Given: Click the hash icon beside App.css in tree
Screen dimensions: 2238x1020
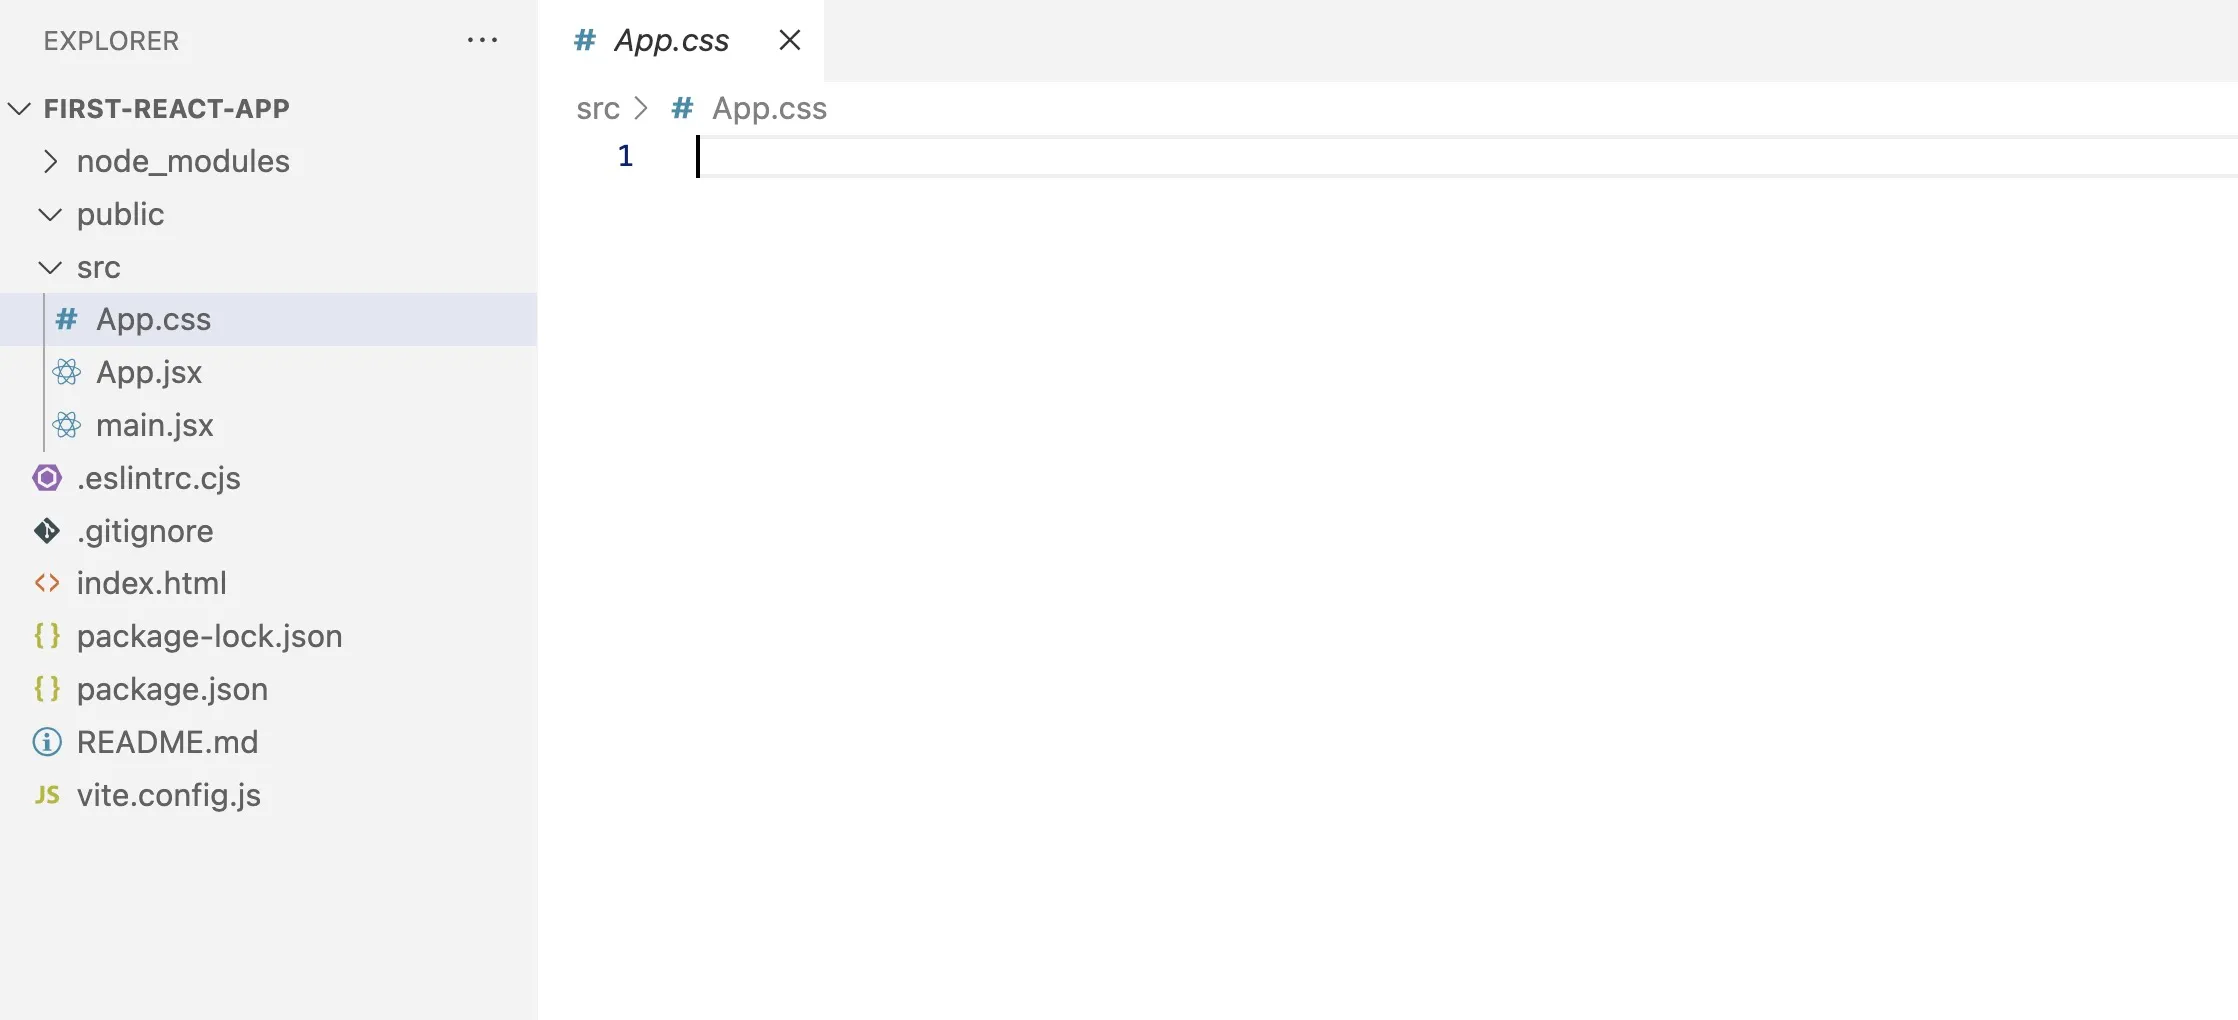Looking at the screenshot, I should [67, 319].
